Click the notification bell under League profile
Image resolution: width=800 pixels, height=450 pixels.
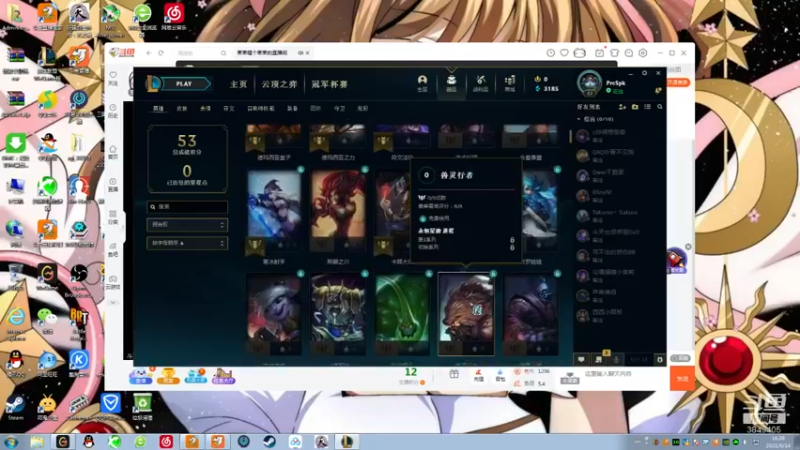tap(658, 91)
